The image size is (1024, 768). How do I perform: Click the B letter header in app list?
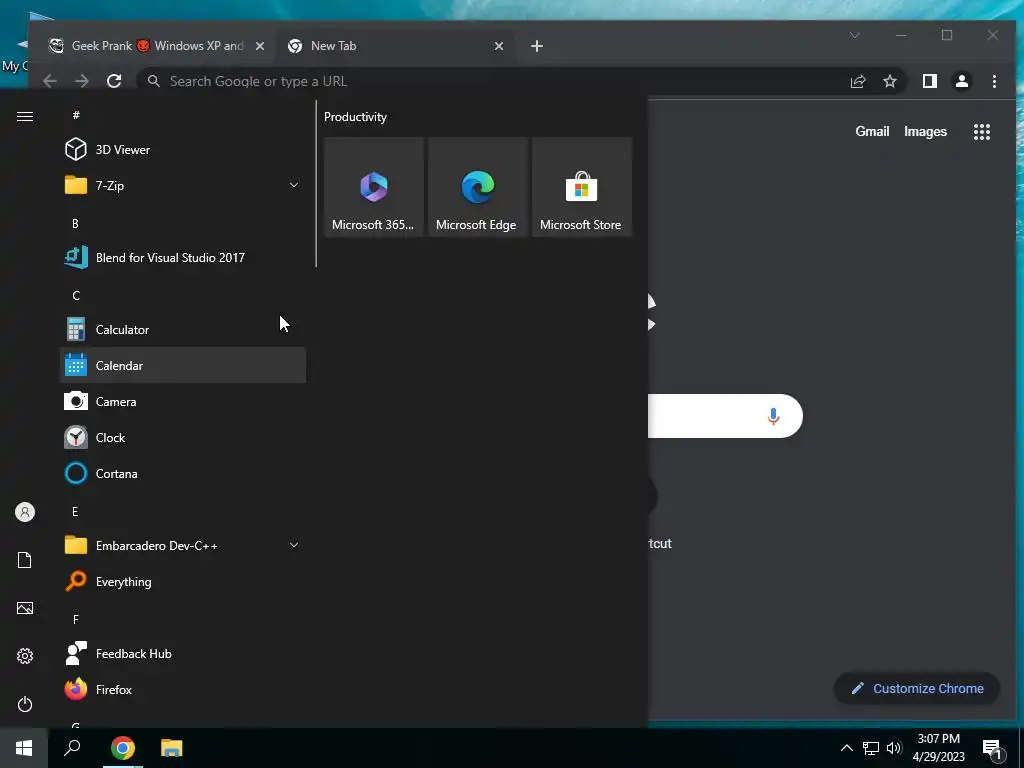(76, 223)
